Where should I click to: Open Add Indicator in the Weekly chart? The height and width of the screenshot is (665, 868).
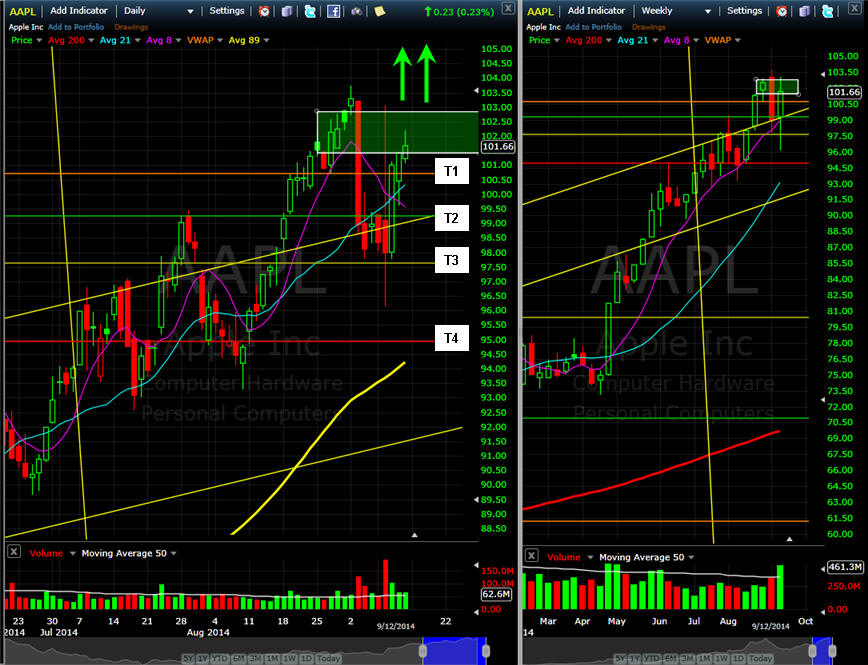(596, 11)
